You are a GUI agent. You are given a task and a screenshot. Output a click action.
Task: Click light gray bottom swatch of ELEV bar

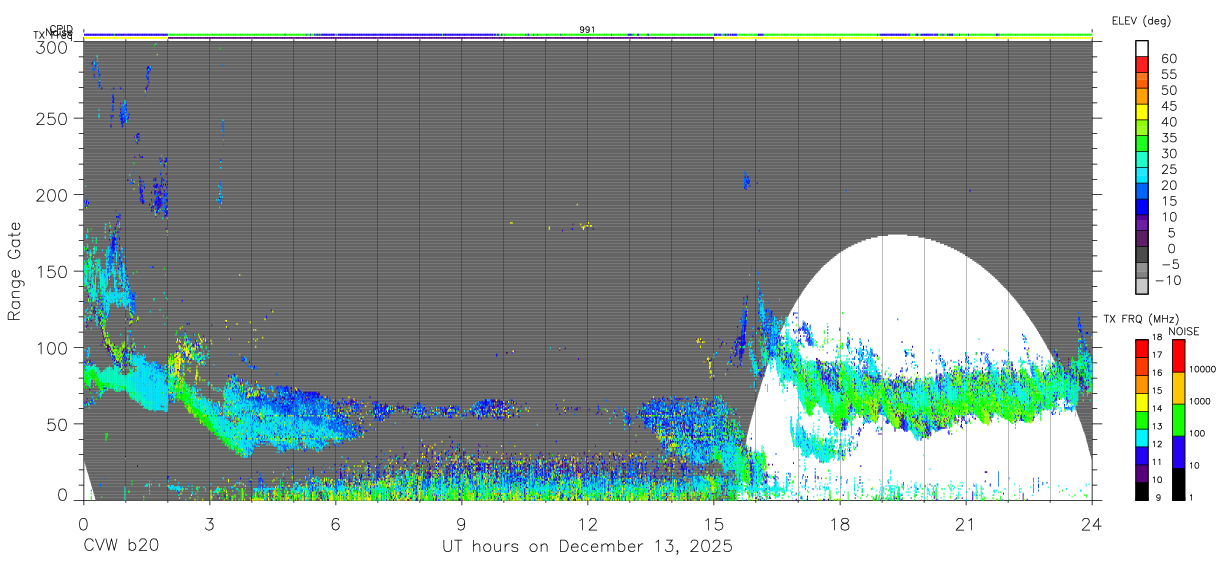1142,287
